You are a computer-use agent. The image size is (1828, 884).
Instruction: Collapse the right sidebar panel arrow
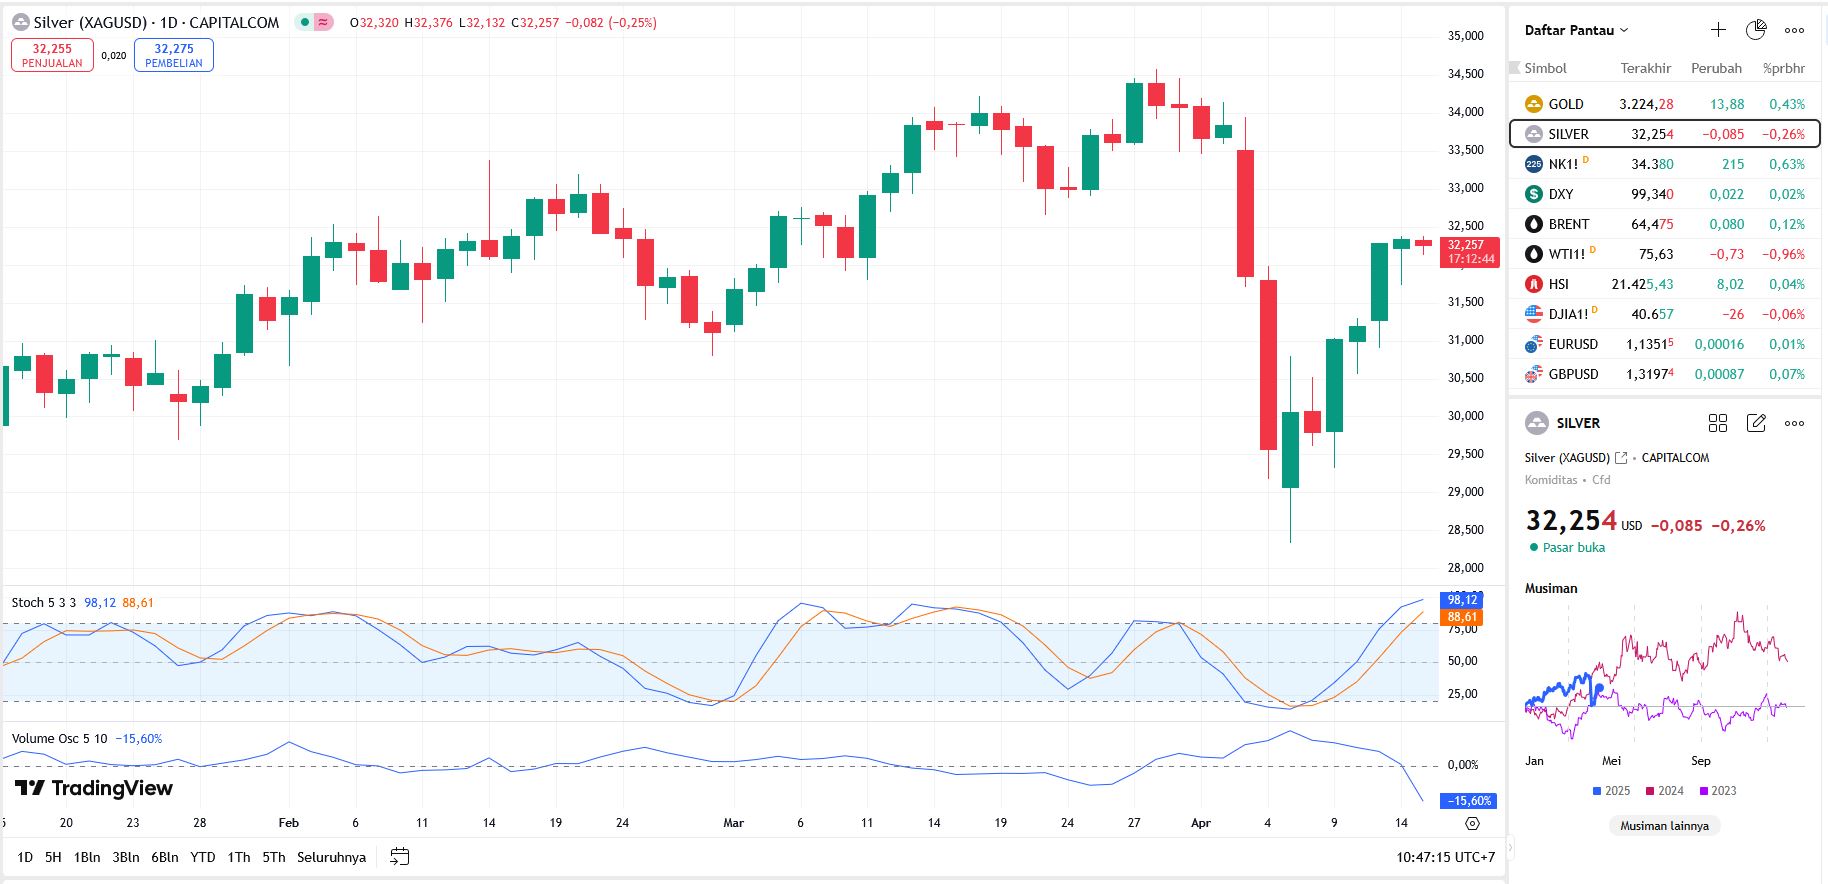1511,848
